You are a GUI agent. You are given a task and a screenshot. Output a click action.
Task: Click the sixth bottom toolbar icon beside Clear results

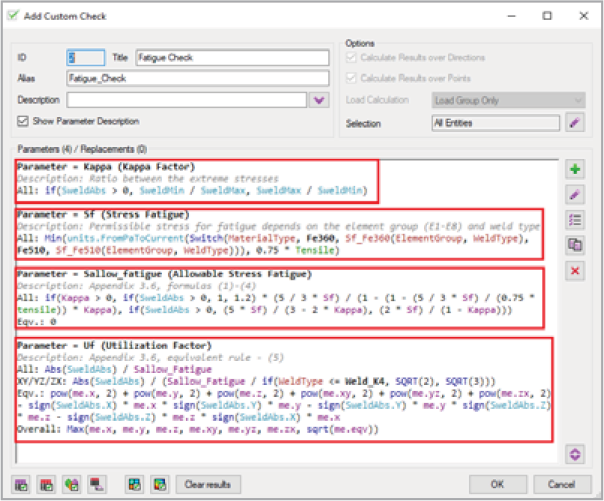(159, 484)
